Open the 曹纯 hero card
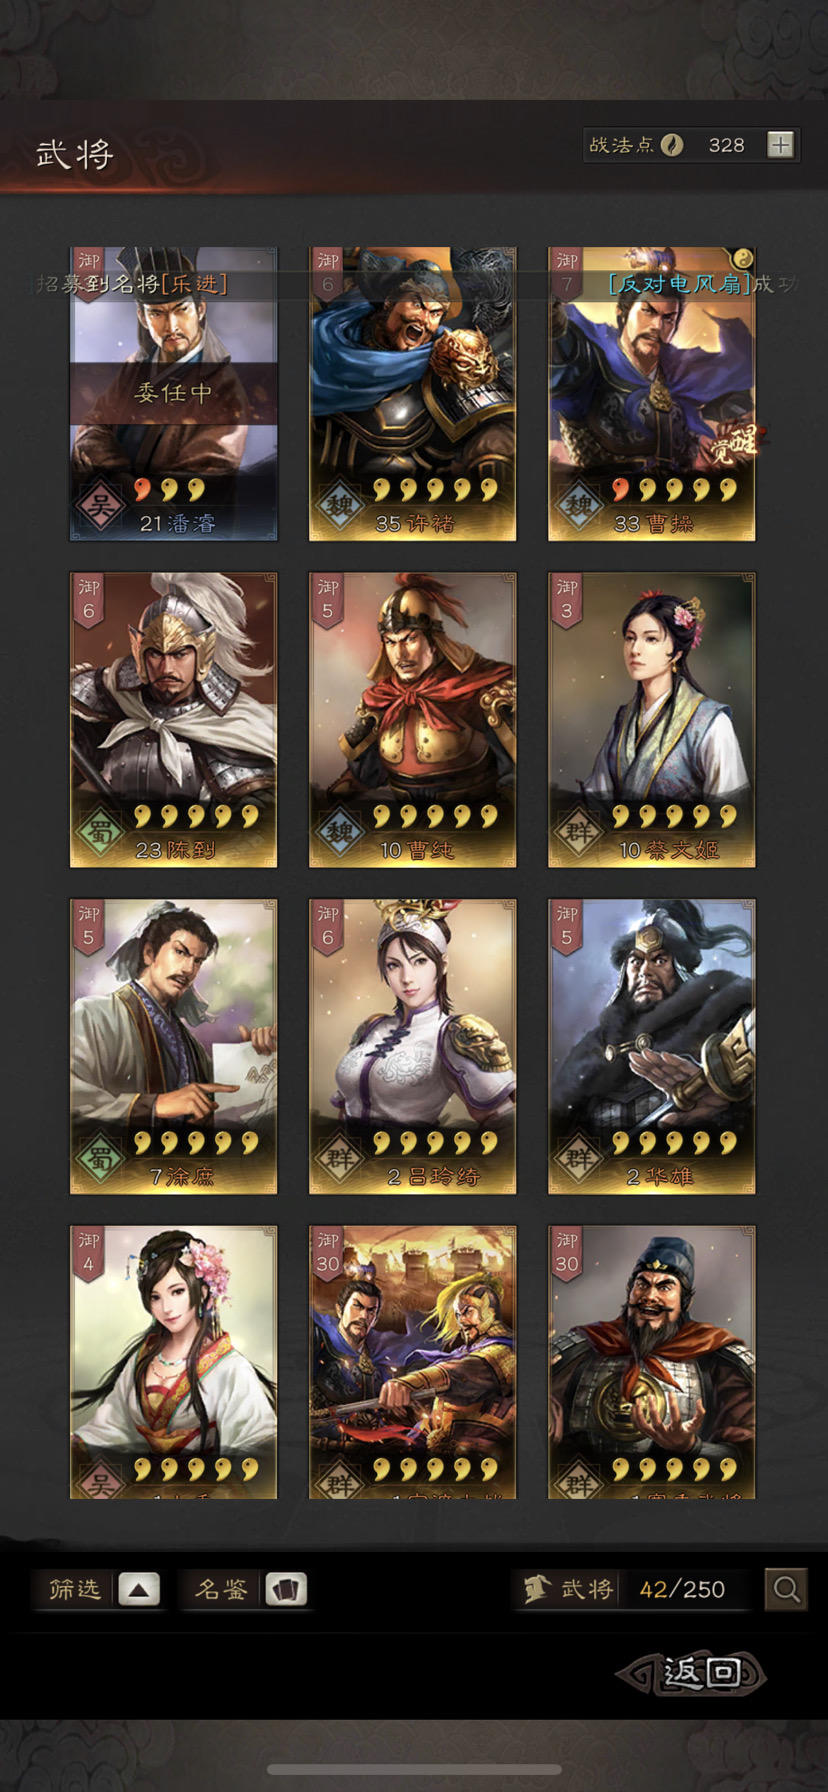 click(x=412, y=720)
